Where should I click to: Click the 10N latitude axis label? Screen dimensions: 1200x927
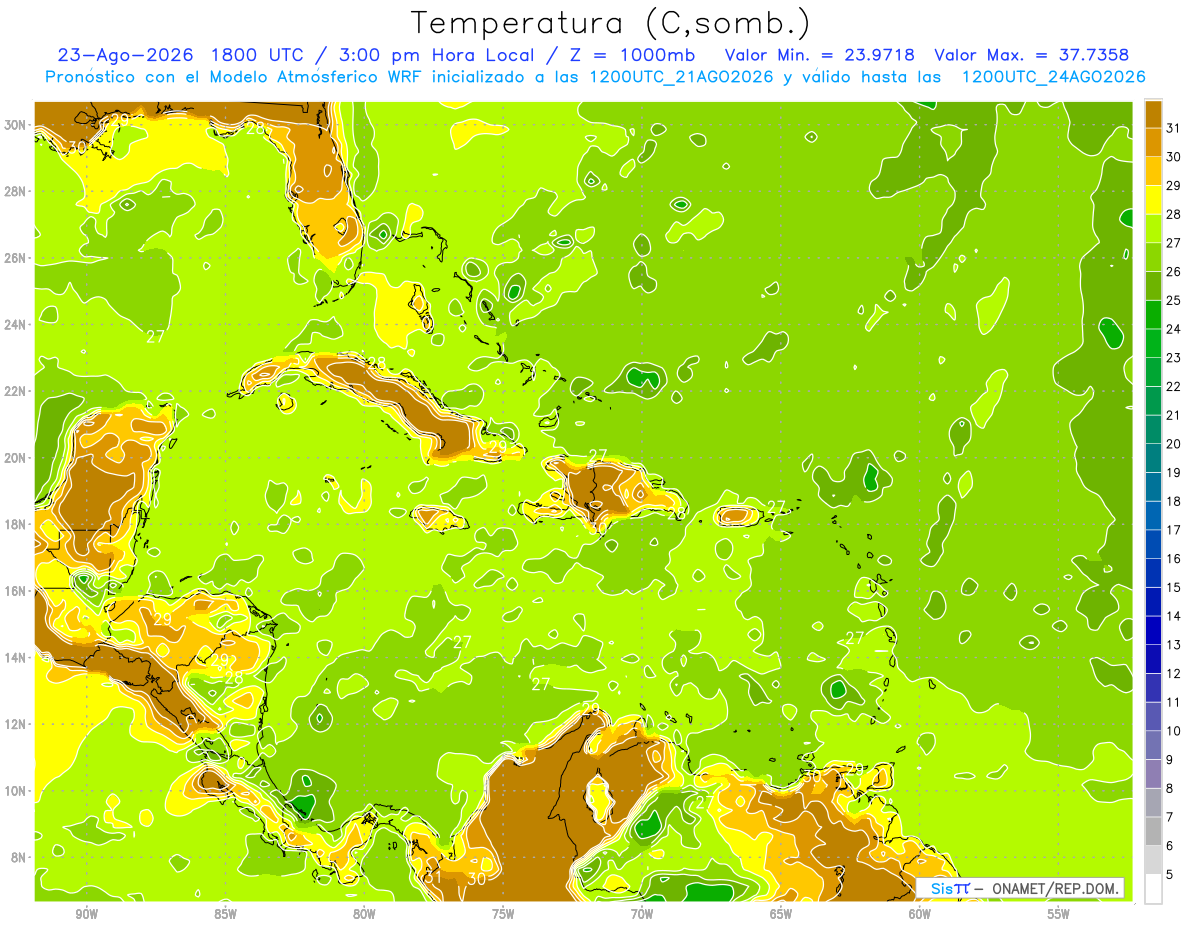15,790
